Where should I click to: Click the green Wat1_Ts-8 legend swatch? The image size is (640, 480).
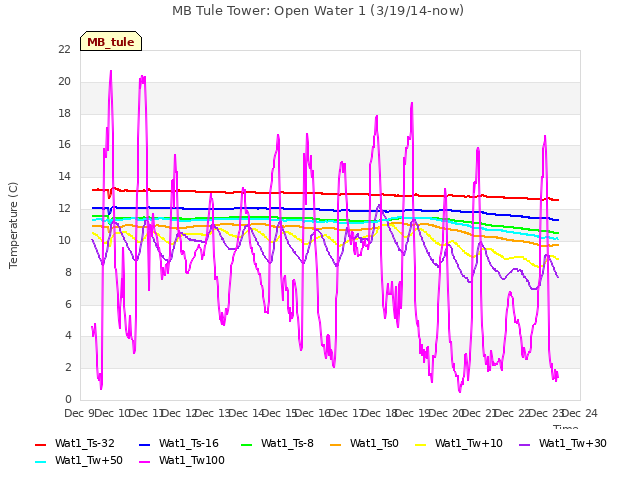click(x=247, y=444)
